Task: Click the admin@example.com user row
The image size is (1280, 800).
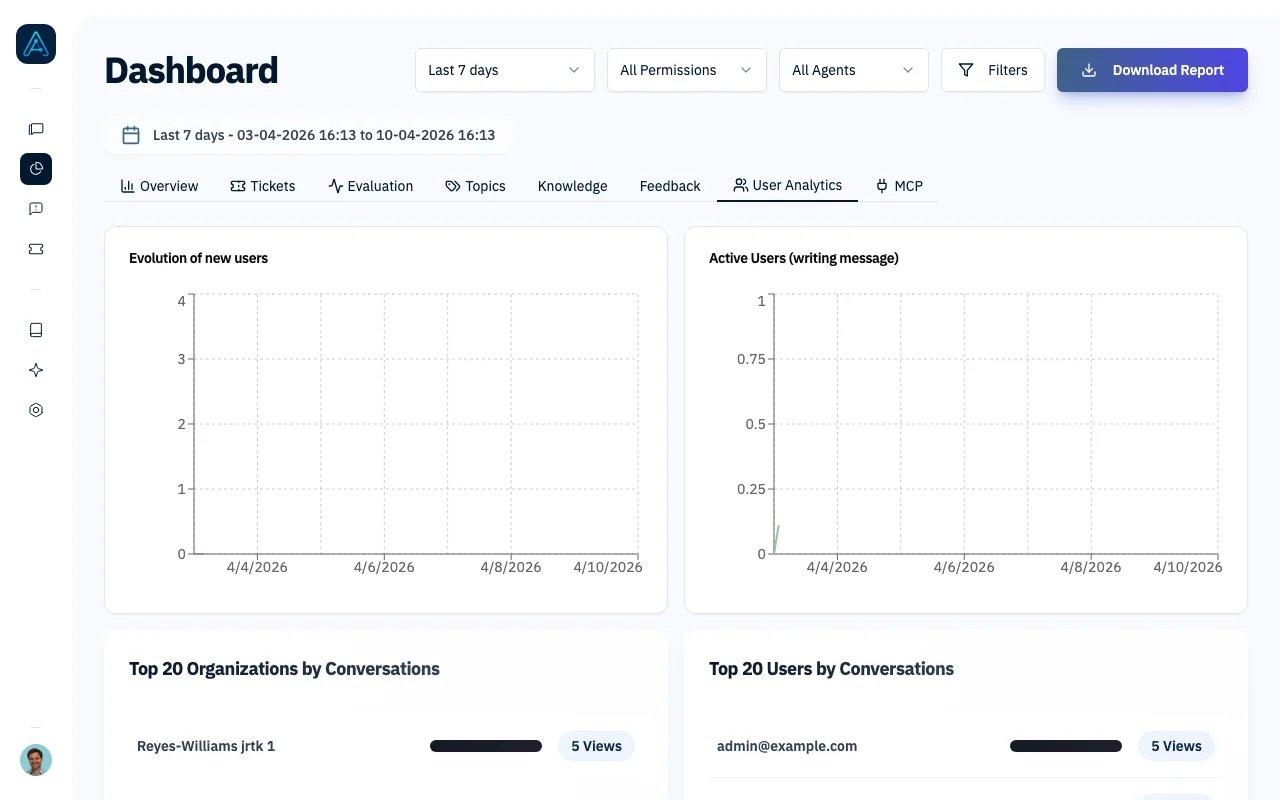Action: 966,746
